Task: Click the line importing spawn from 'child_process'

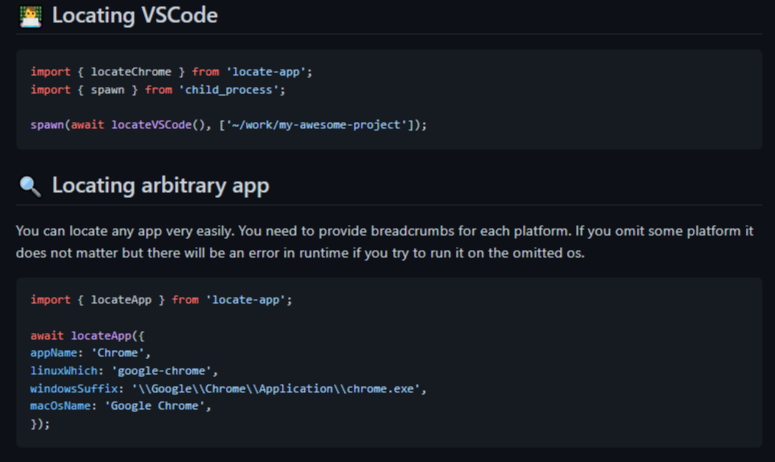Action: coord(158,90)
